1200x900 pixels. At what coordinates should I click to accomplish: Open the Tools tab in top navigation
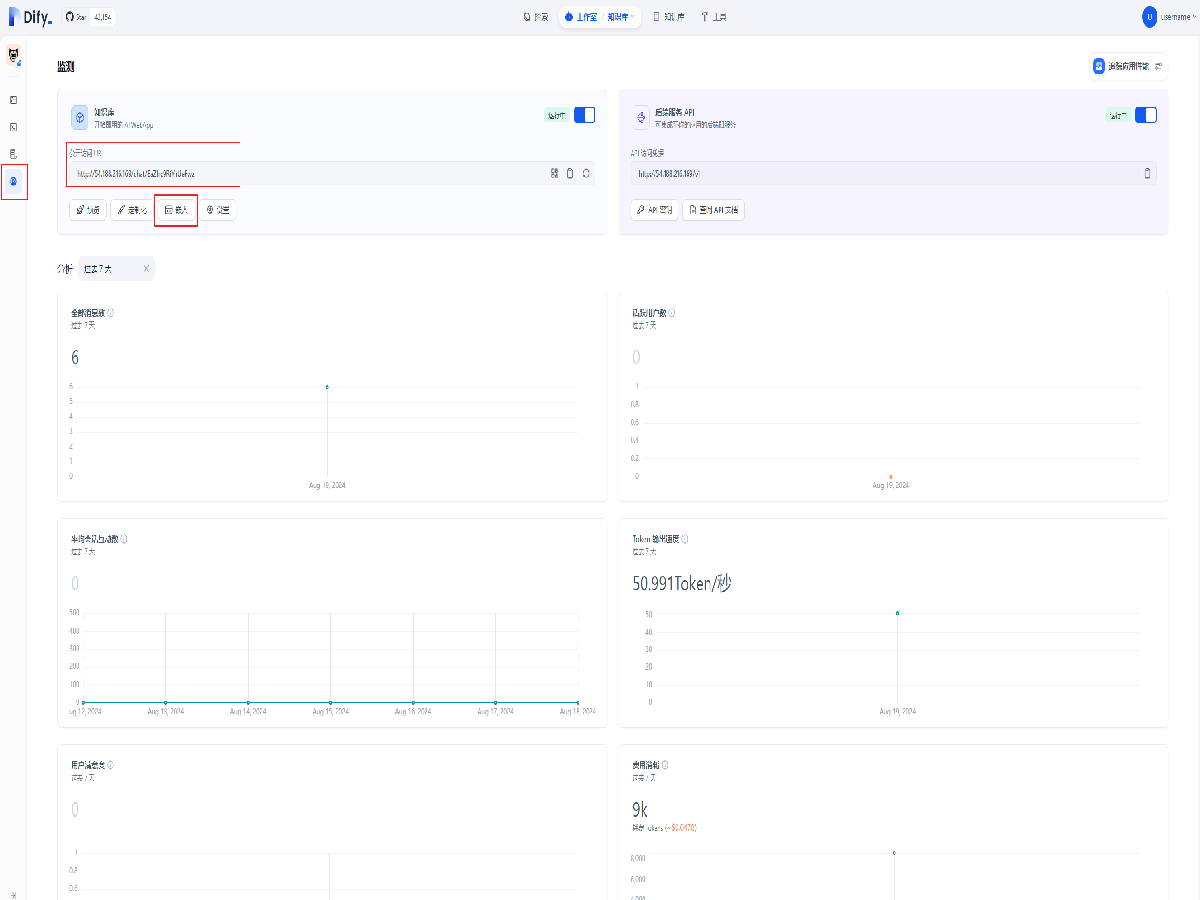click(714, 17)
